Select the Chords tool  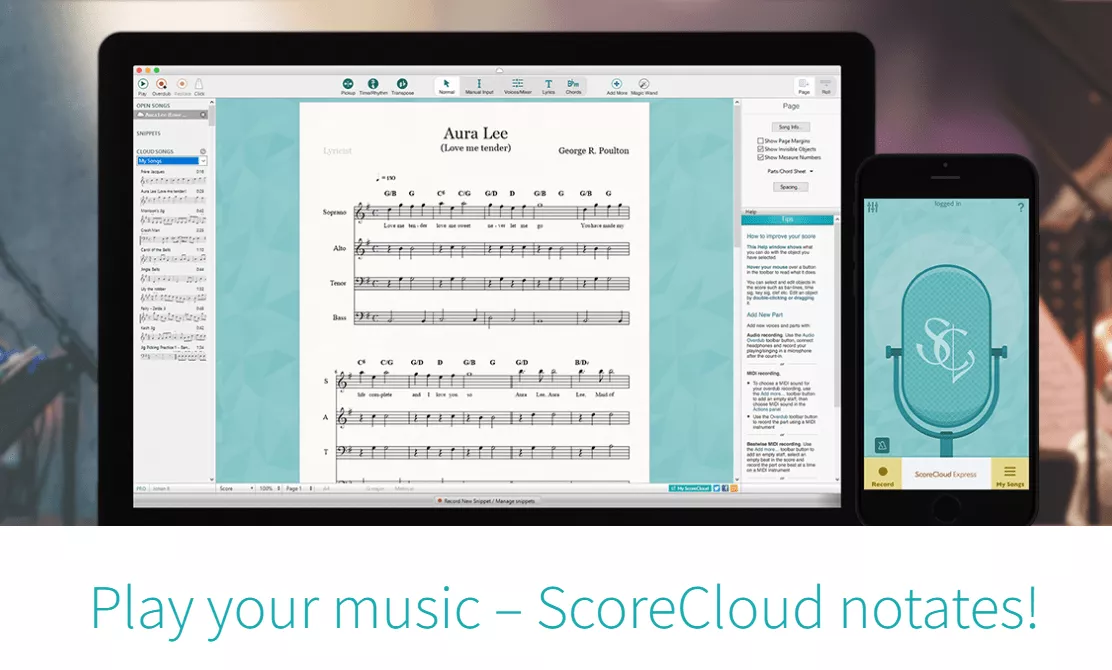(573, 86)
